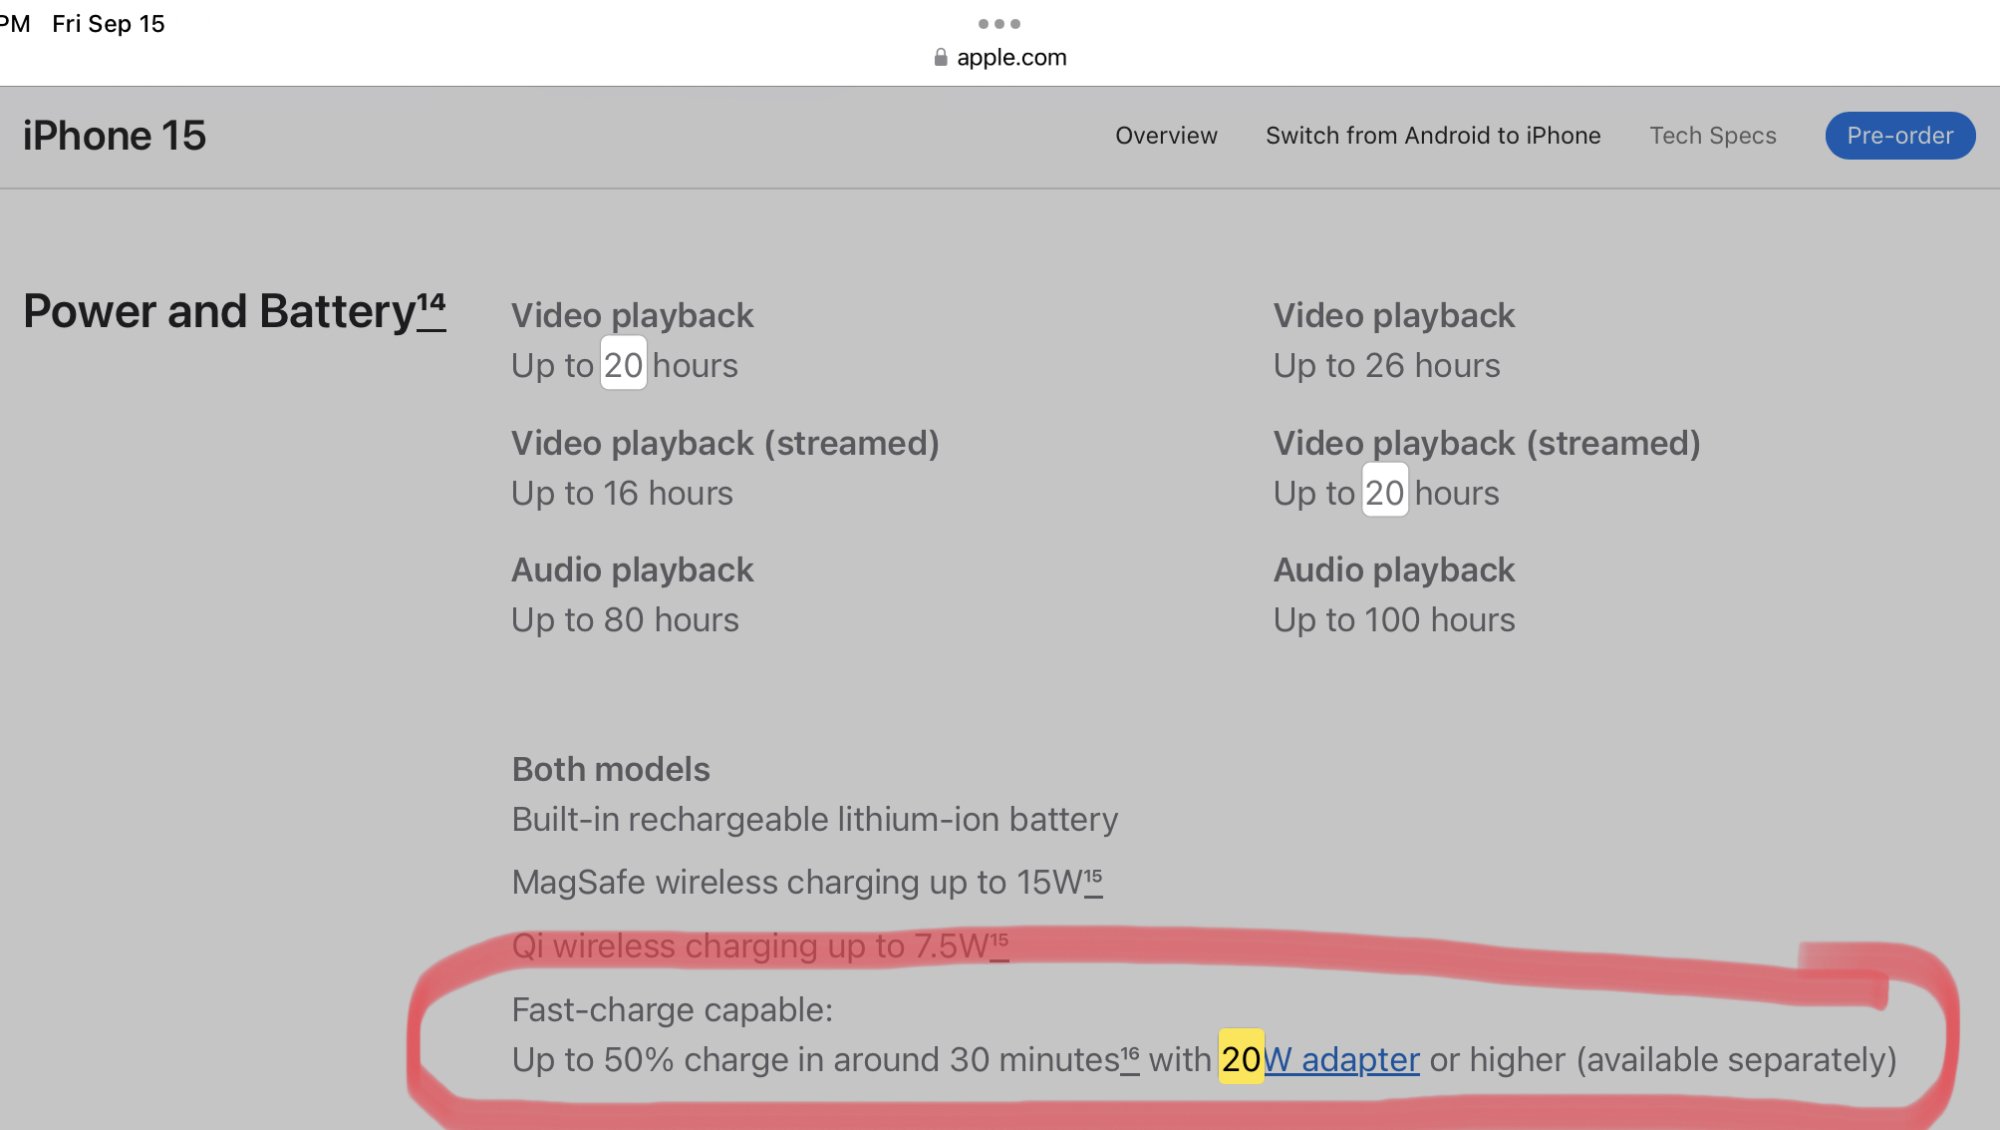Viewport: 2000px width, 1130px height.
Task: Open the 20W adapter link
Action: [x=1341, y=1059]
